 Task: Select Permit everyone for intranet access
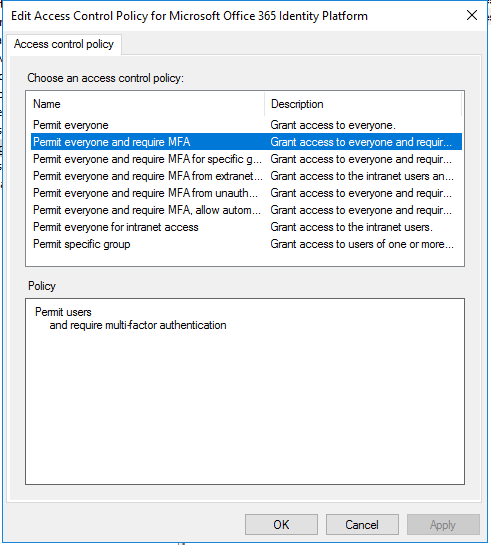[246, 227]
